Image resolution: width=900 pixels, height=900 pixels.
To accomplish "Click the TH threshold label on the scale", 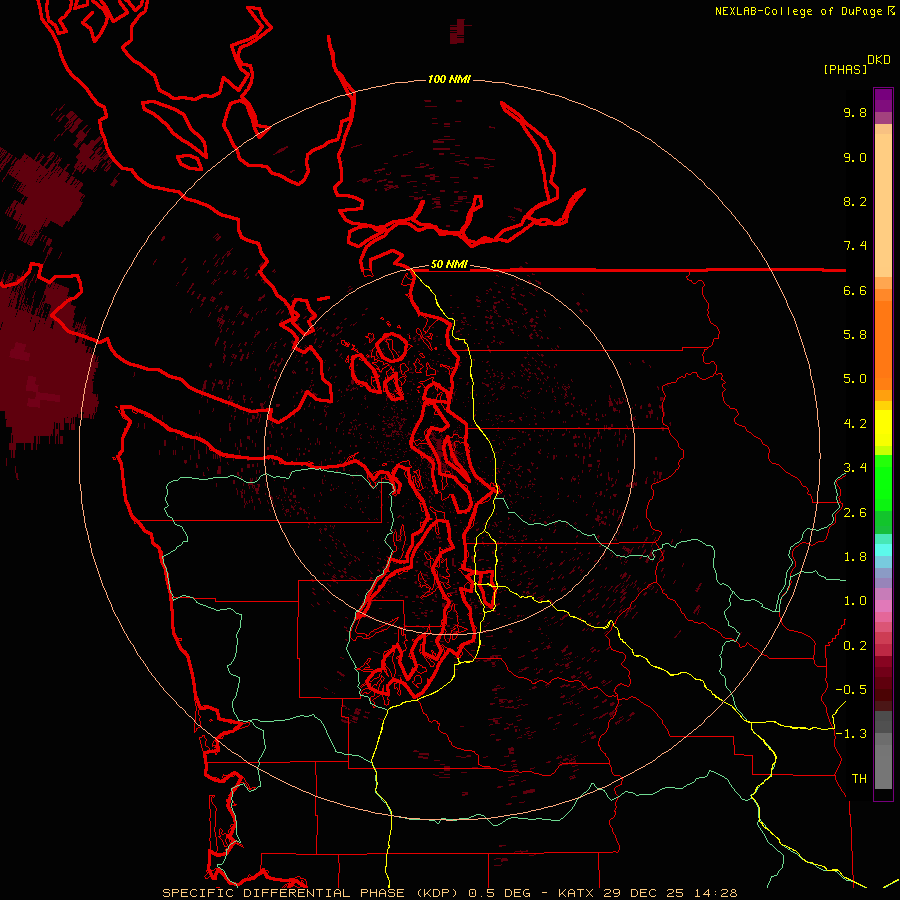I will point(859,779).
